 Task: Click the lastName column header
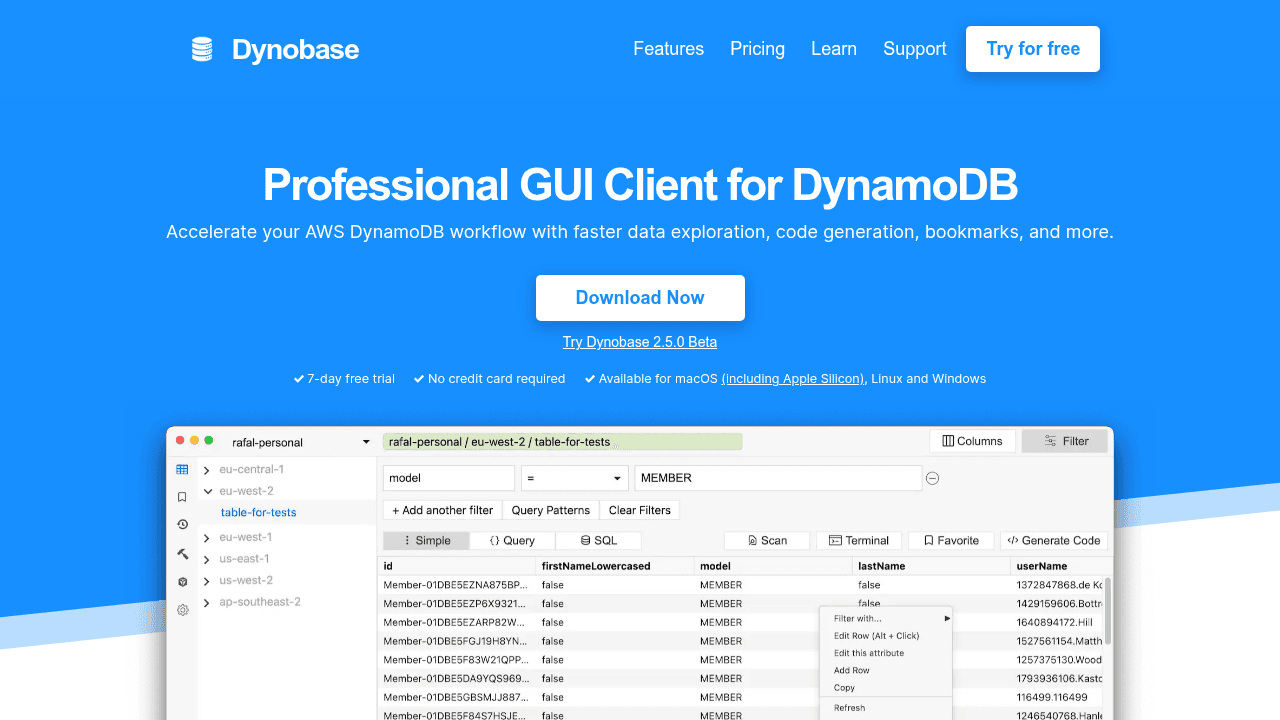[x=930, y=566]
